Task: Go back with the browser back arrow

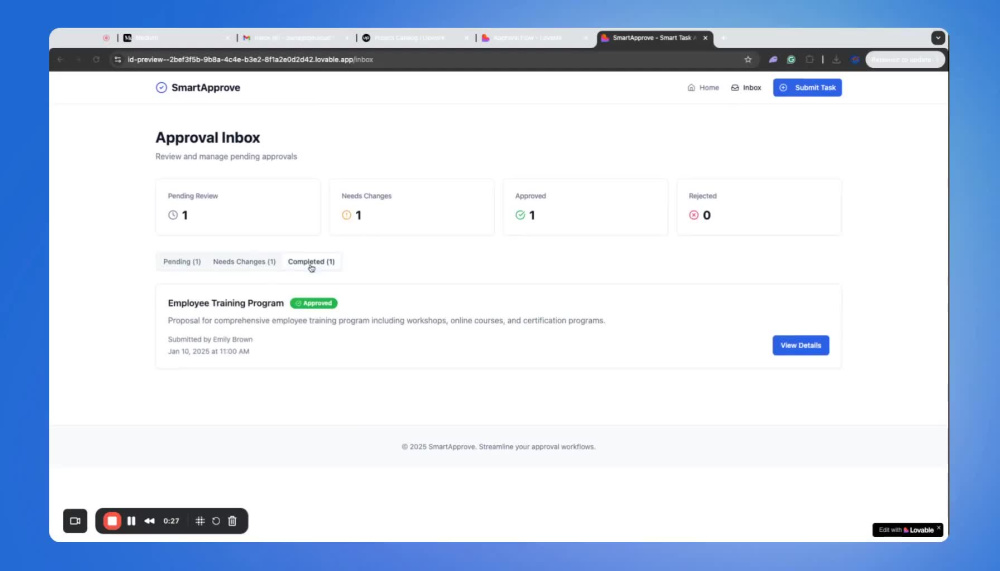Action: [61, 59]
